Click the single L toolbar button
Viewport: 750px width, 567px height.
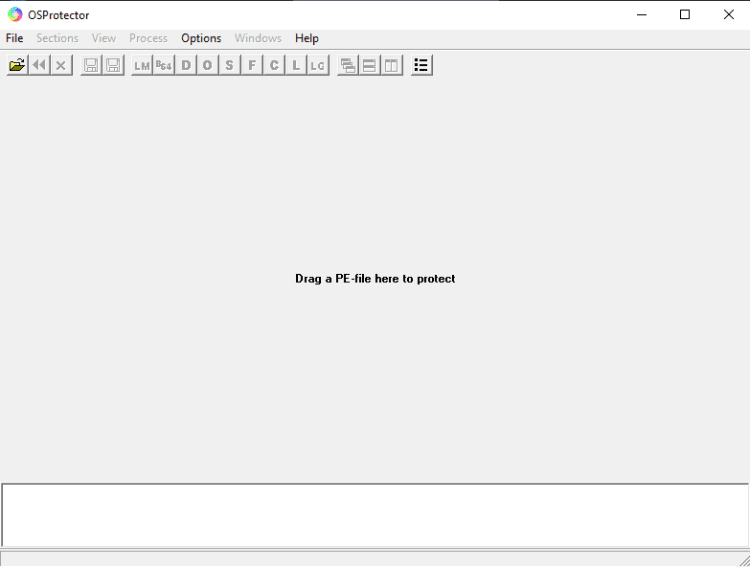click(x=296, y=65)
